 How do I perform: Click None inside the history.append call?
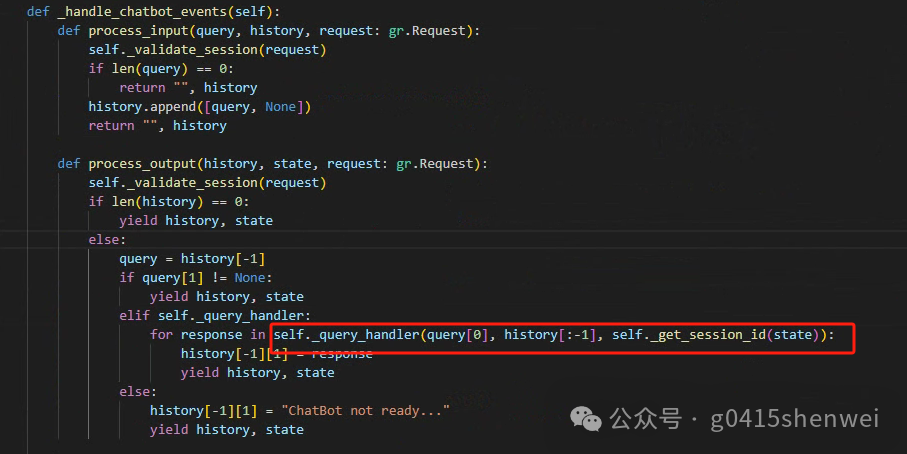[280, 107]
